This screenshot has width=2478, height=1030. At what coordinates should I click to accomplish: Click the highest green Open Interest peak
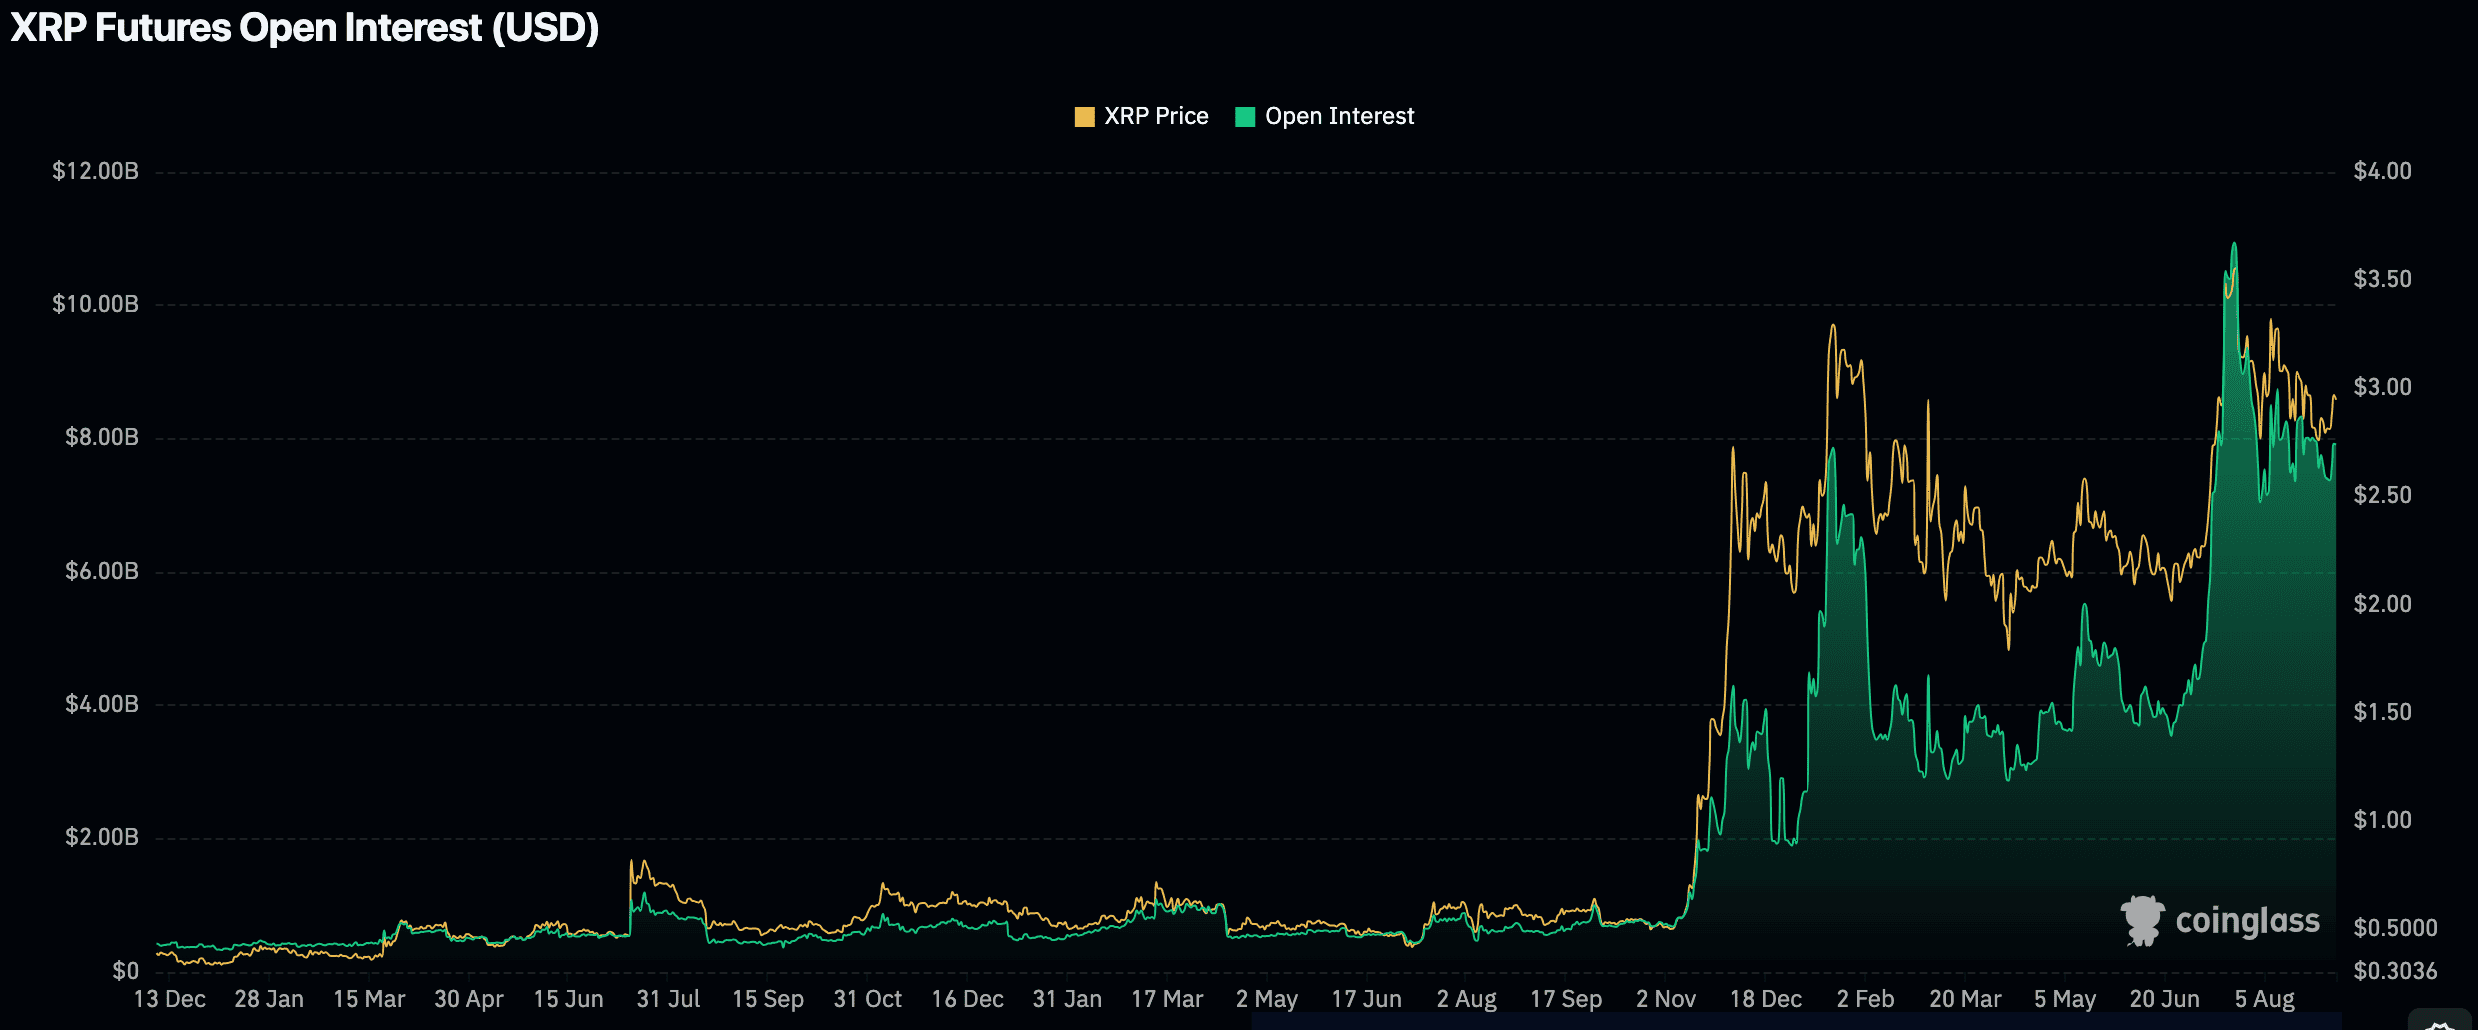(2234, 245)
